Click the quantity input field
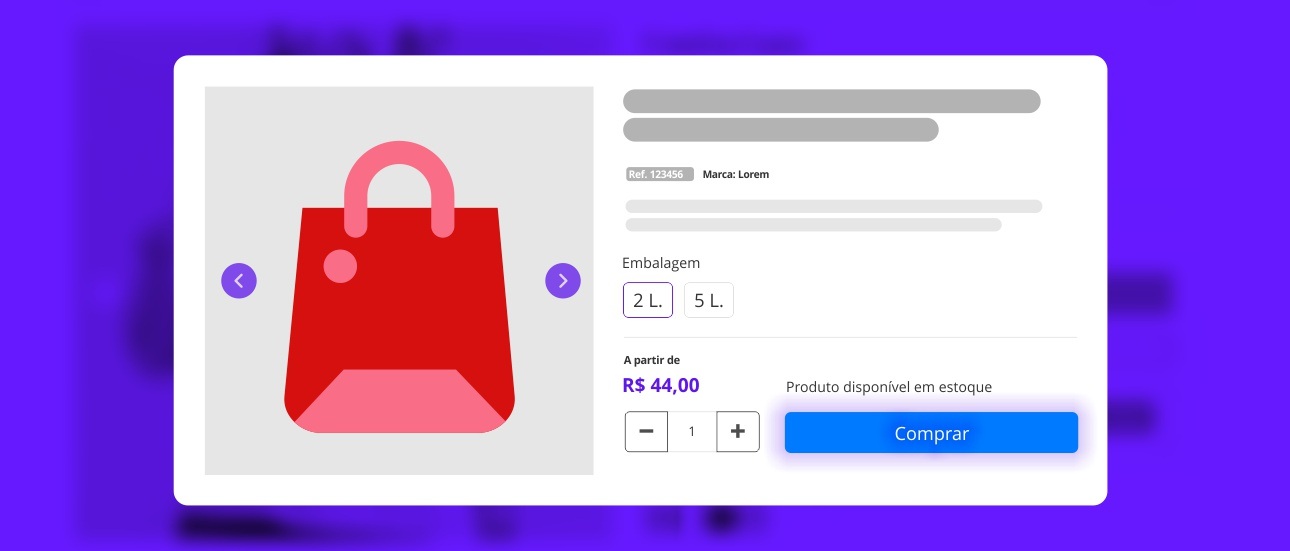This screenshot has width=1290, height=551. 692,432
